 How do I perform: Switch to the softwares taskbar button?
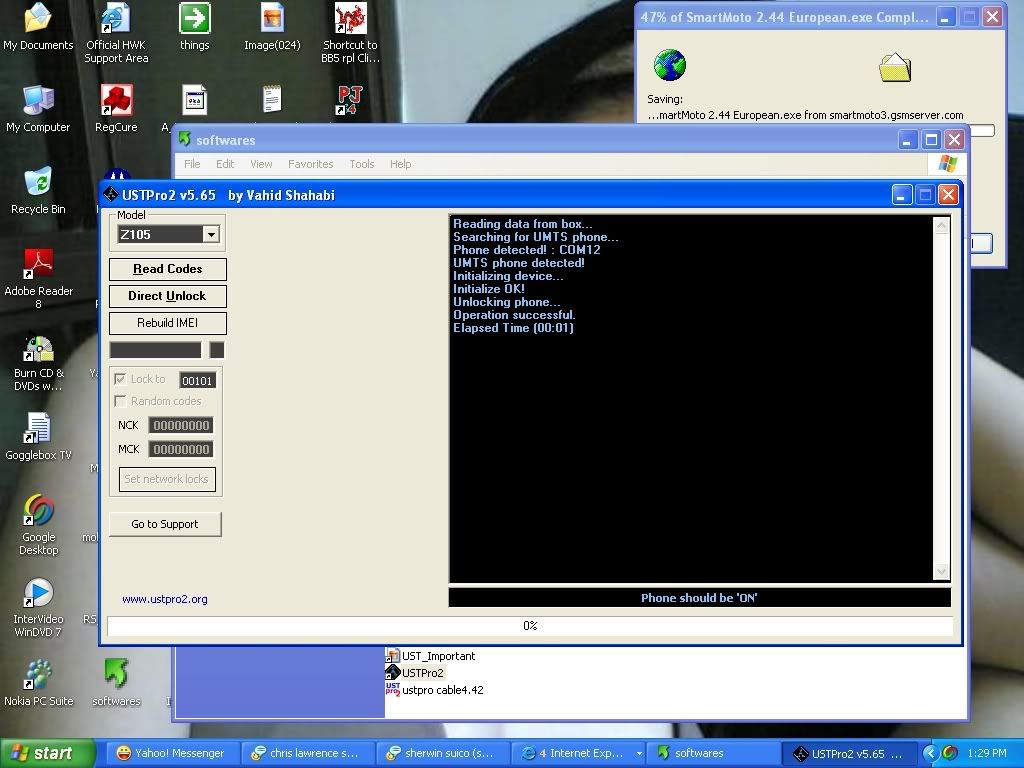click(x=714, y=753)
